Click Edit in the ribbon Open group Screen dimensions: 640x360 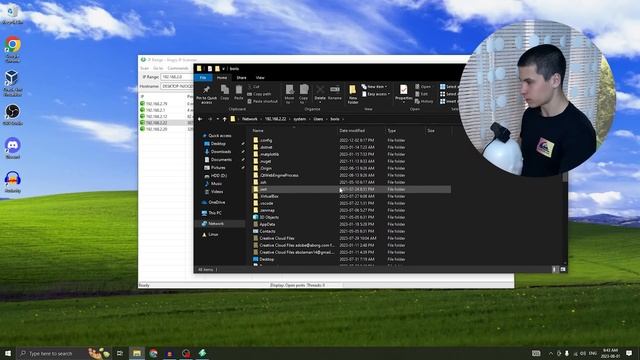(x=422, y=94)
